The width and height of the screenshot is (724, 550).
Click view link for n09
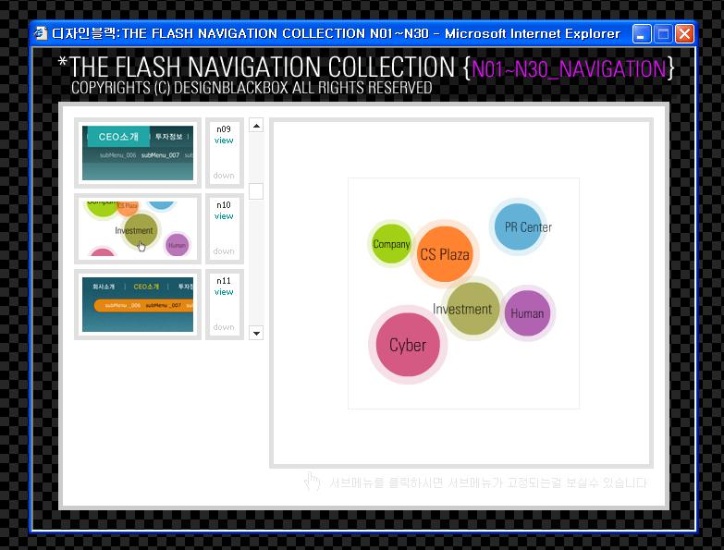click(x=223, y=140)
